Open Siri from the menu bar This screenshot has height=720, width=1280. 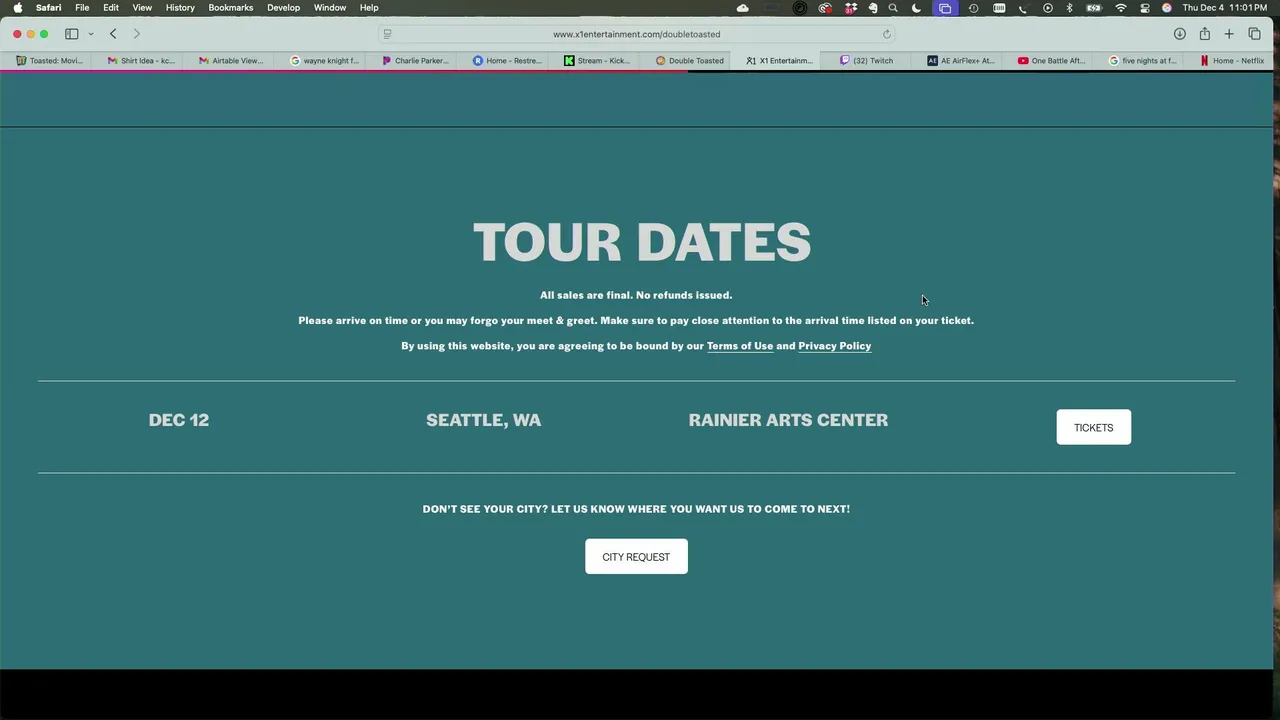click(1166, 8)
